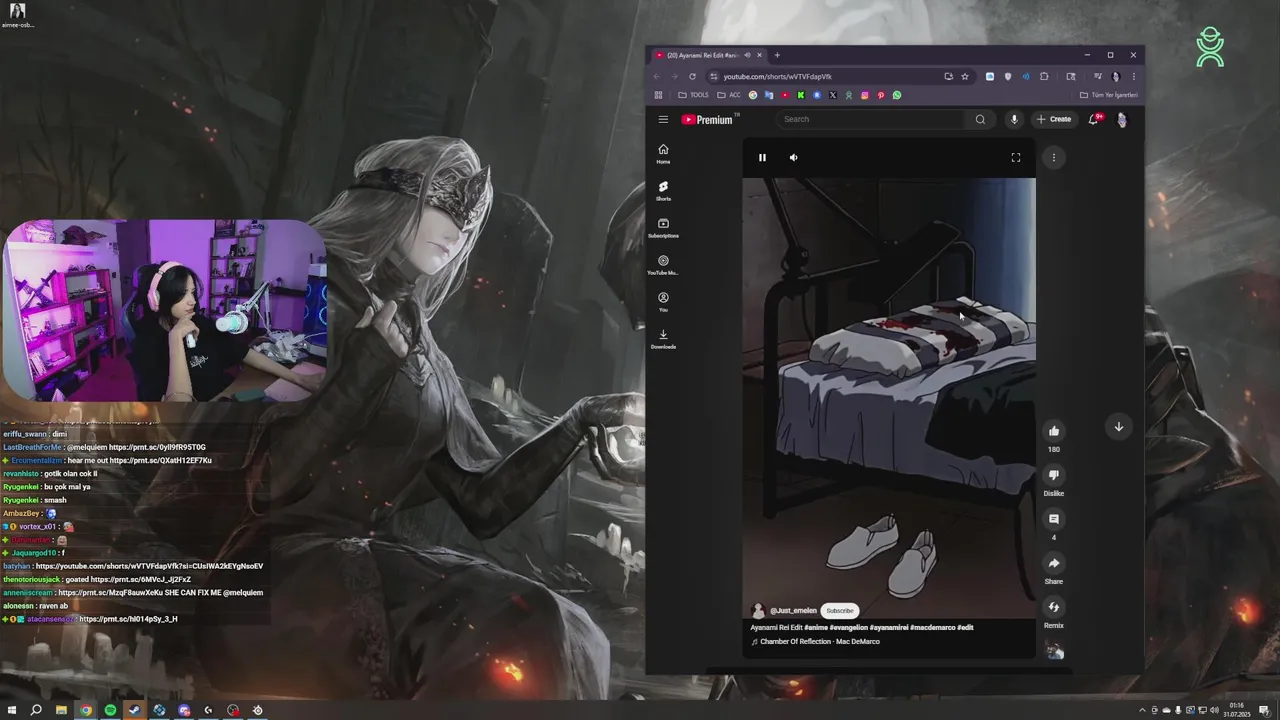Pause the playing Short video
This screenshot has height=720, width=1280.
pyautogui.click(x=762, y=157)
